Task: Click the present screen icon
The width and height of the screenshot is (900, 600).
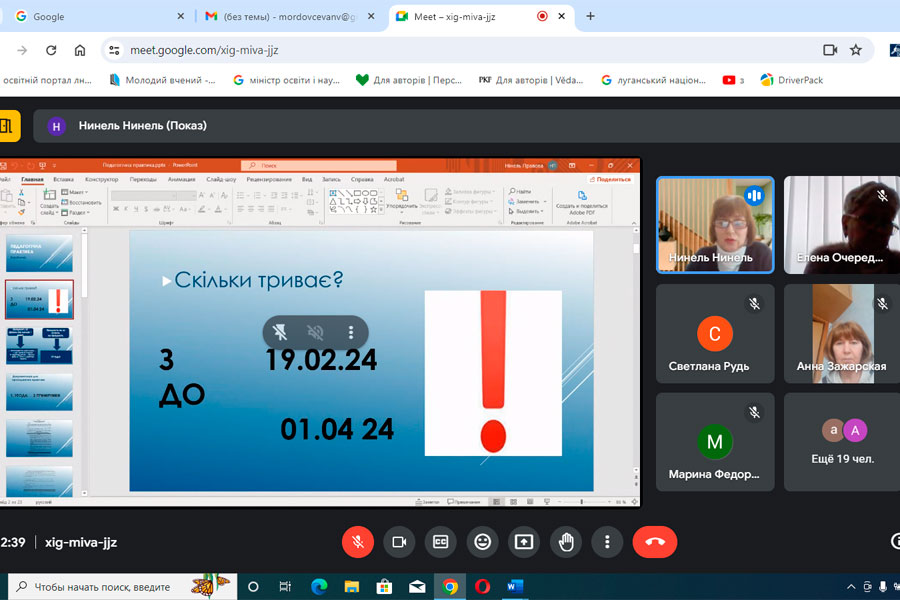Action: 524,542
